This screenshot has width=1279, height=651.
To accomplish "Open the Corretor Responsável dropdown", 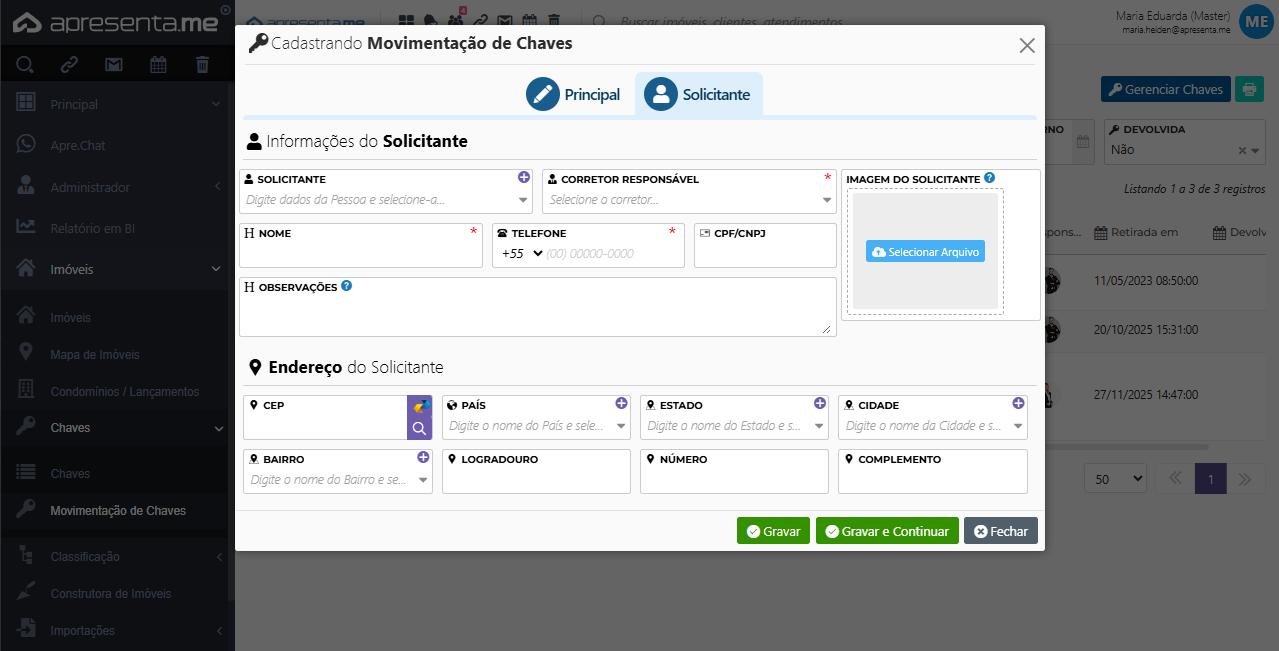I will pyautogui.click(x=688, y=200).
